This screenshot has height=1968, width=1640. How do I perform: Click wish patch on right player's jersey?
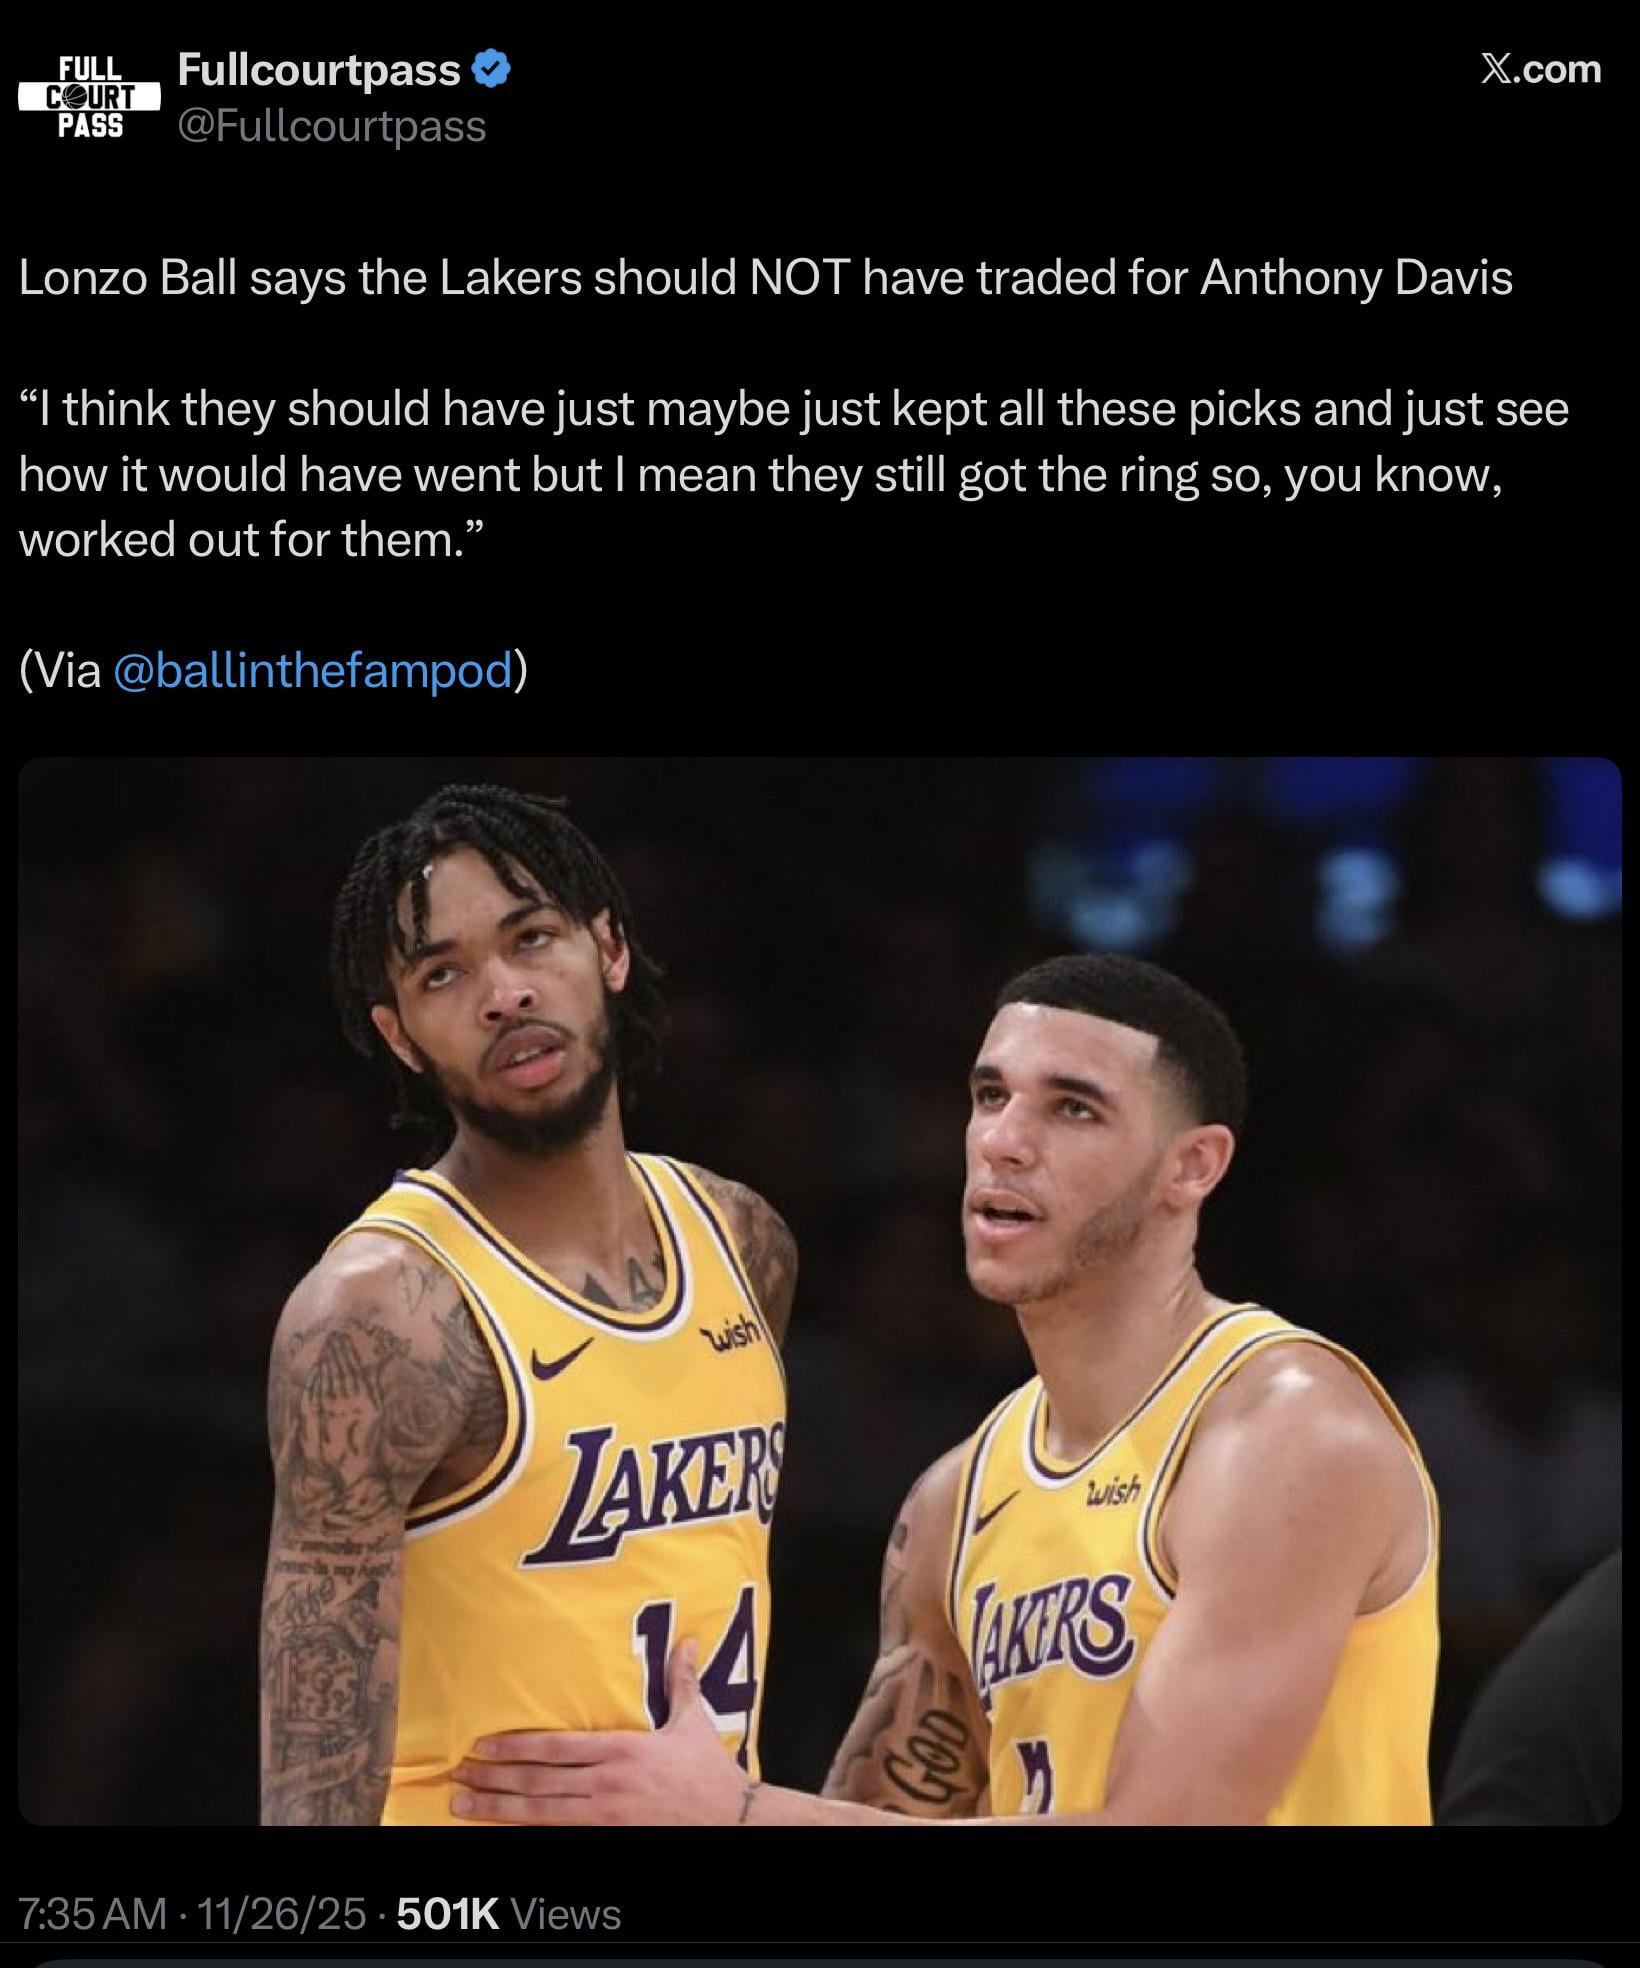pos(1112,1492)
